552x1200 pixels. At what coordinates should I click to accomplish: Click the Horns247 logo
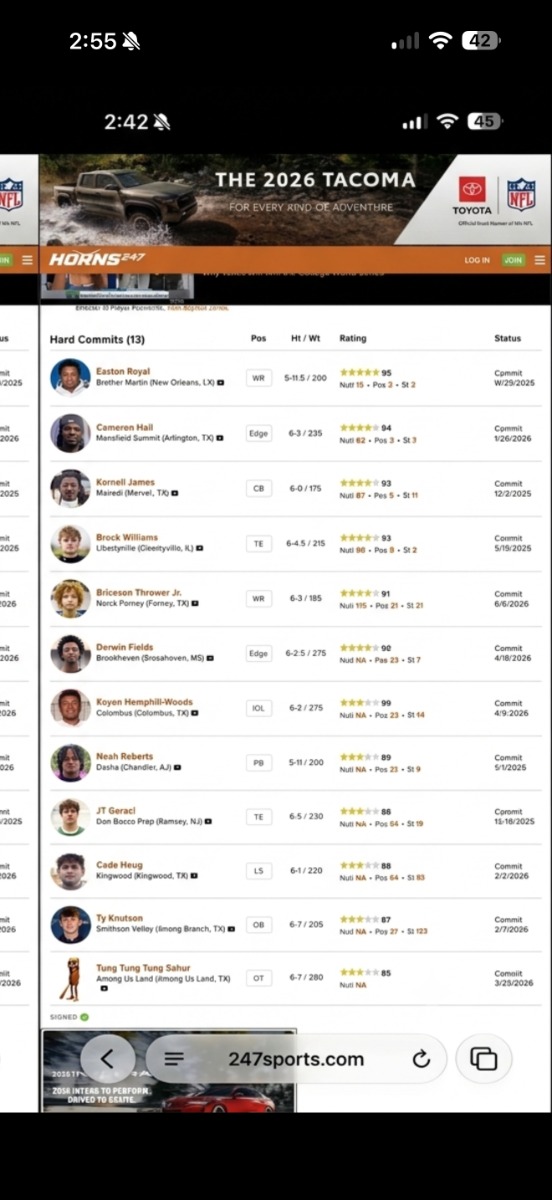click(x=98, y=260)
